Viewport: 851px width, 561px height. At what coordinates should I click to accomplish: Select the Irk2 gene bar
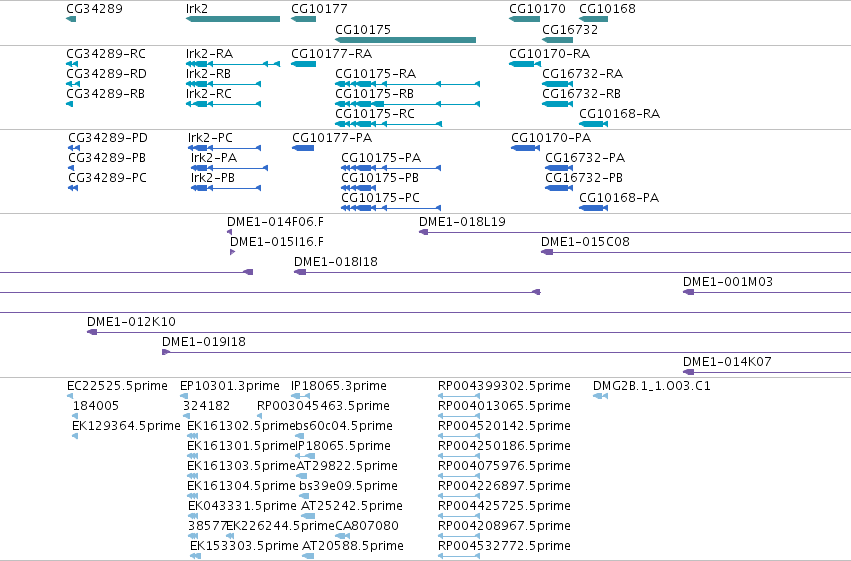233,19
